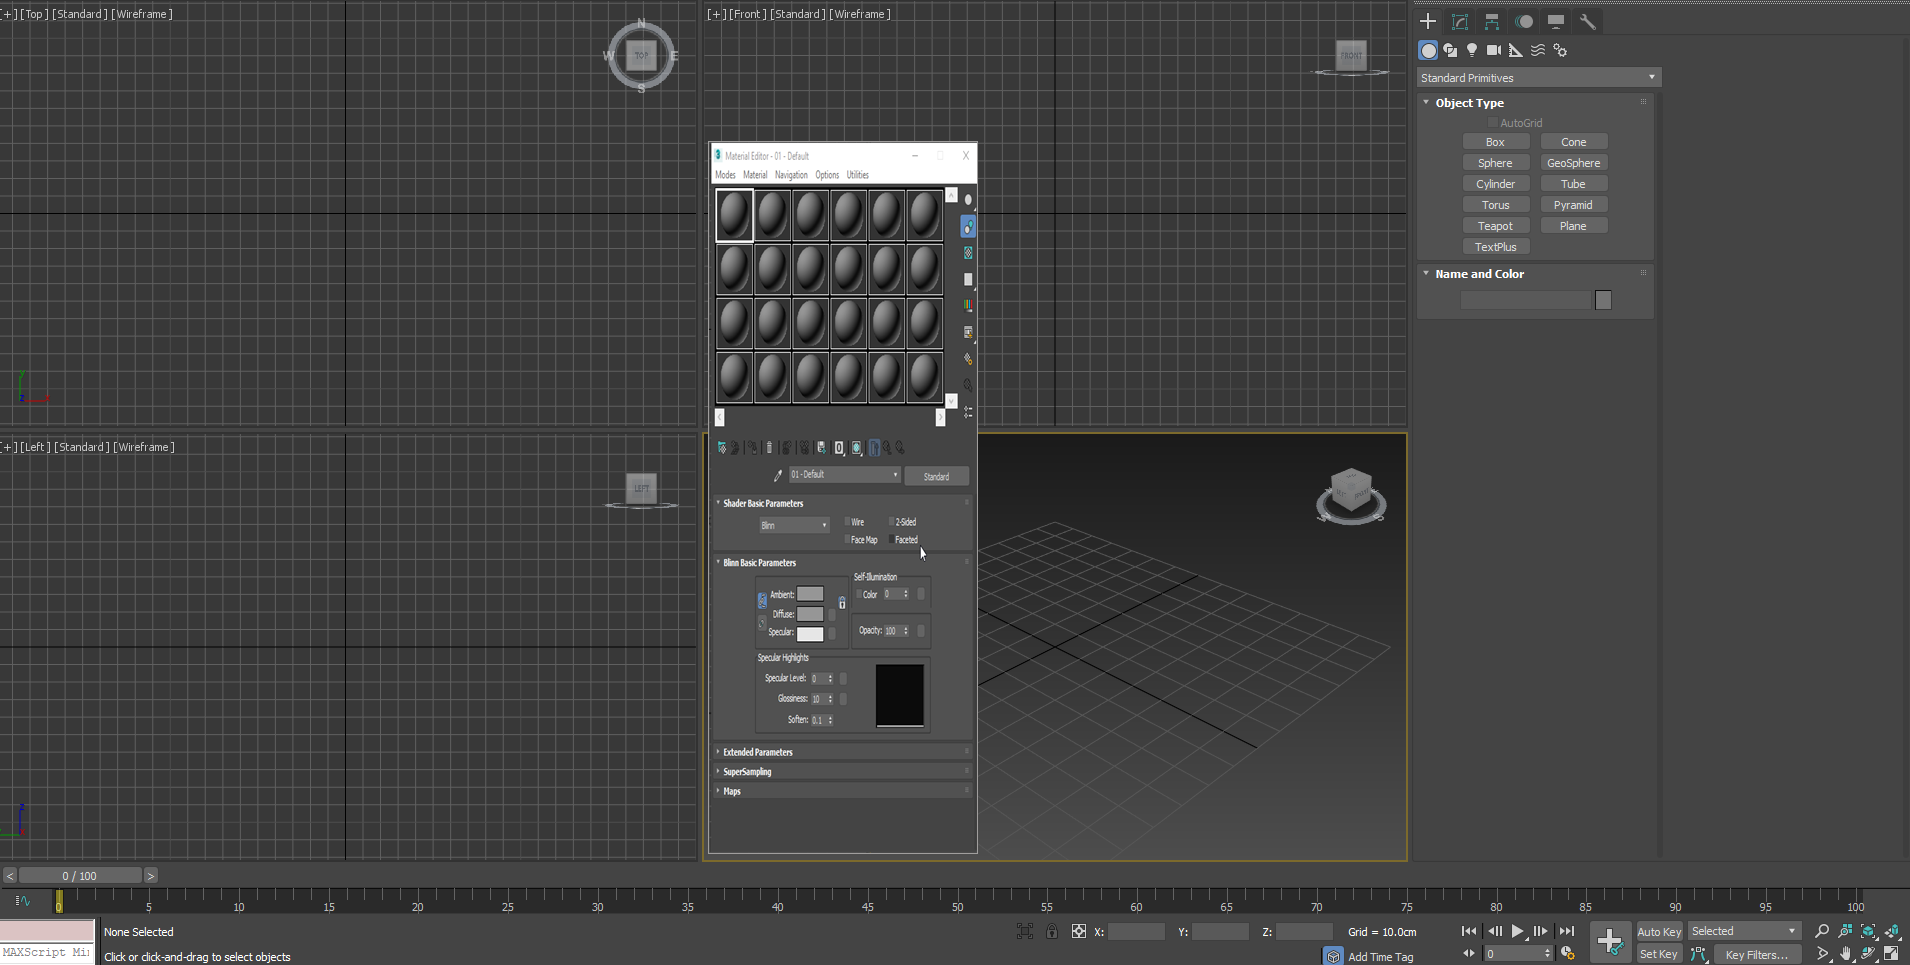This screenshot has height=965, width=1910.
Task: Select the Cameras category icon
Action: tap(1494, 50)
